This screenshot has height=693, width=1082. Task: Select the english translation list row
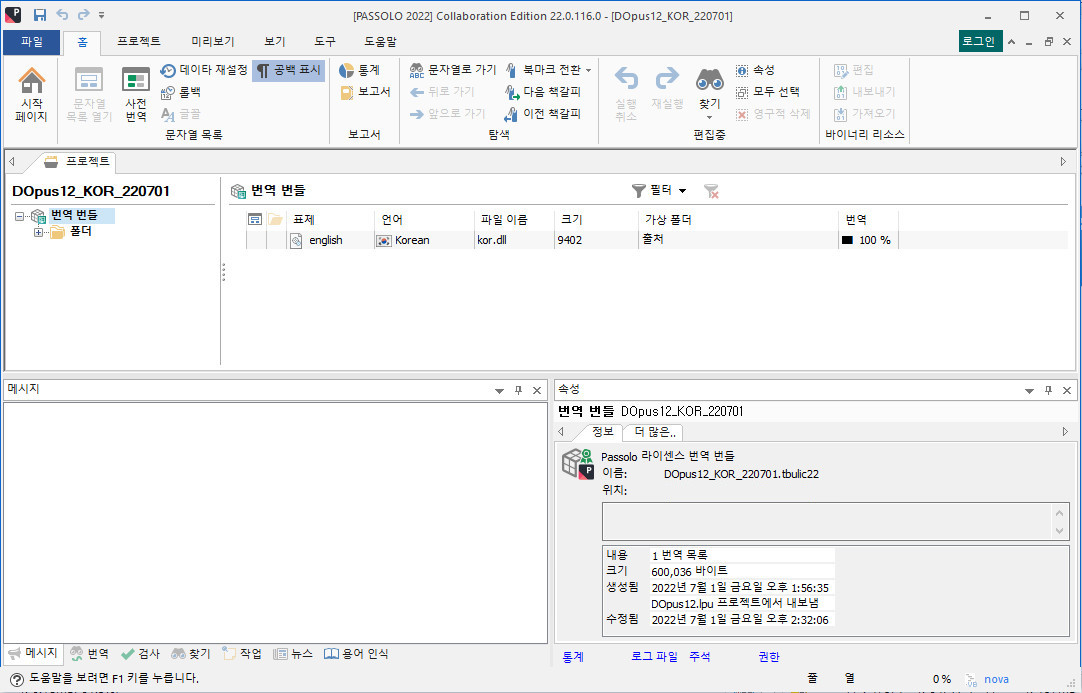pos(657,240)
